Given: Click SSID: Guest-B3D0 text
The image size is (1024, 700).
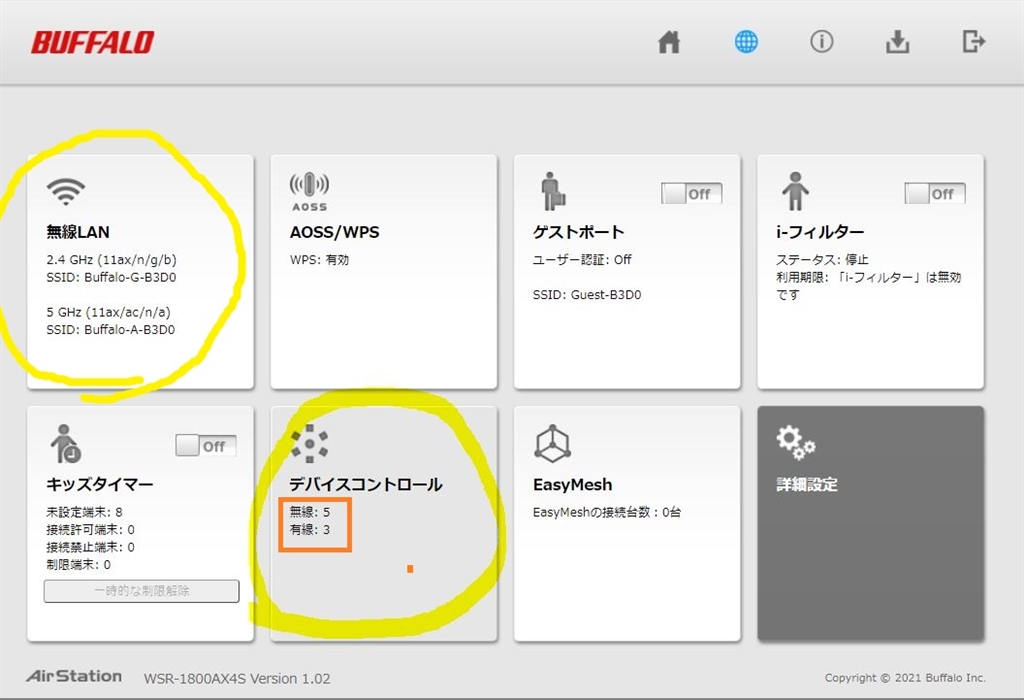Looking at the screenshot, I should (x=587, y=294).
